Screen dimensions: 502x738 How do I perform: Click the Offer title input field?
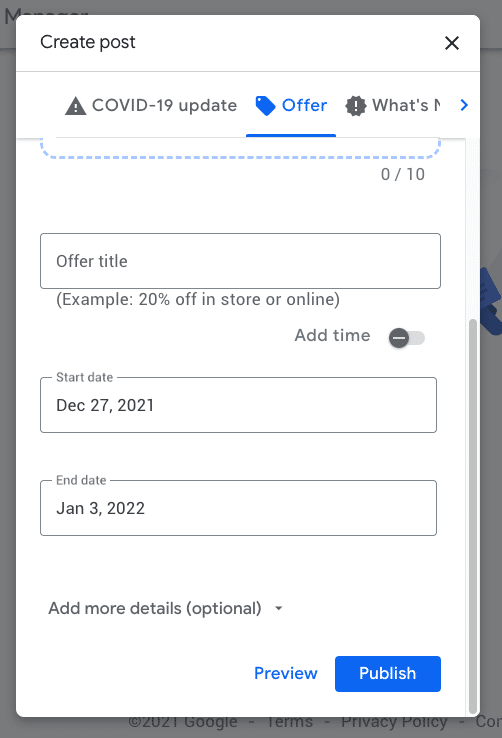tap(240, 261)
